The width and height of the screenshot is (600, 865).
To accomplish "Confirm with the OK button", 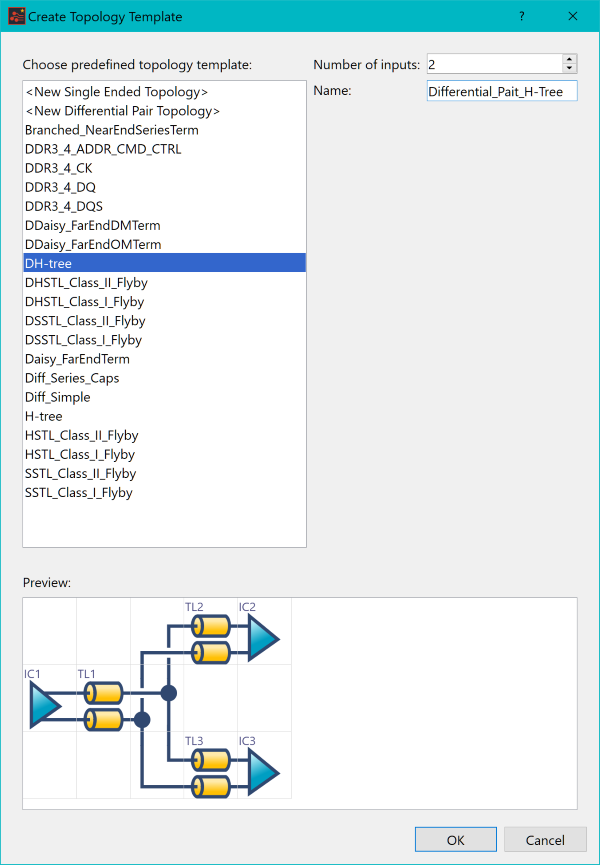I will [x=456, y=840].
